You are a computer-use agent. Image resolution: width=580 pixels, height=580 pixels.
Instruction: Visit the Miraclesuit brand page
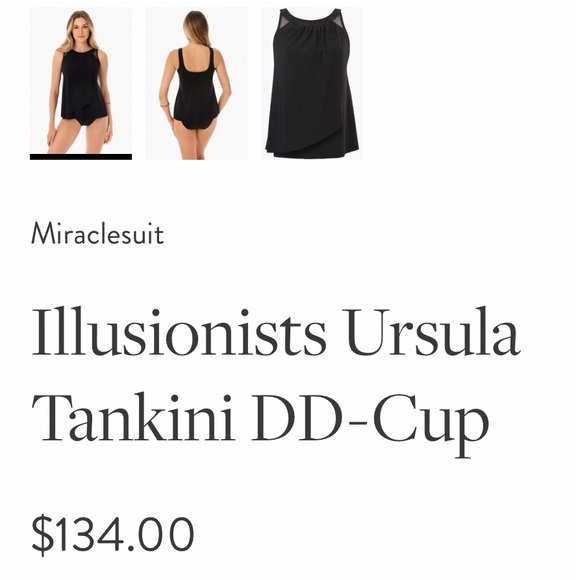[x=98, y=233]
